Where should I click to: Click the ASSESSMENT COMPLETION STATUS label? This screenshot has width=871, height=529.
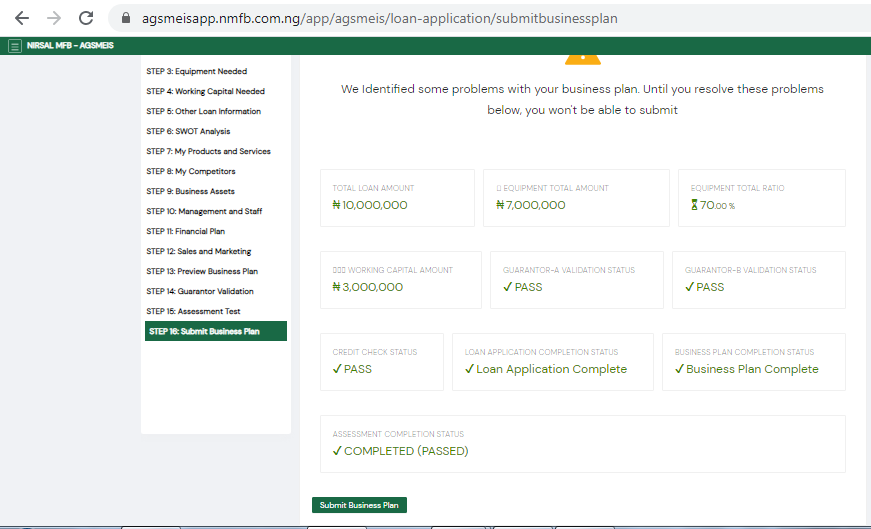pos(398,434)
